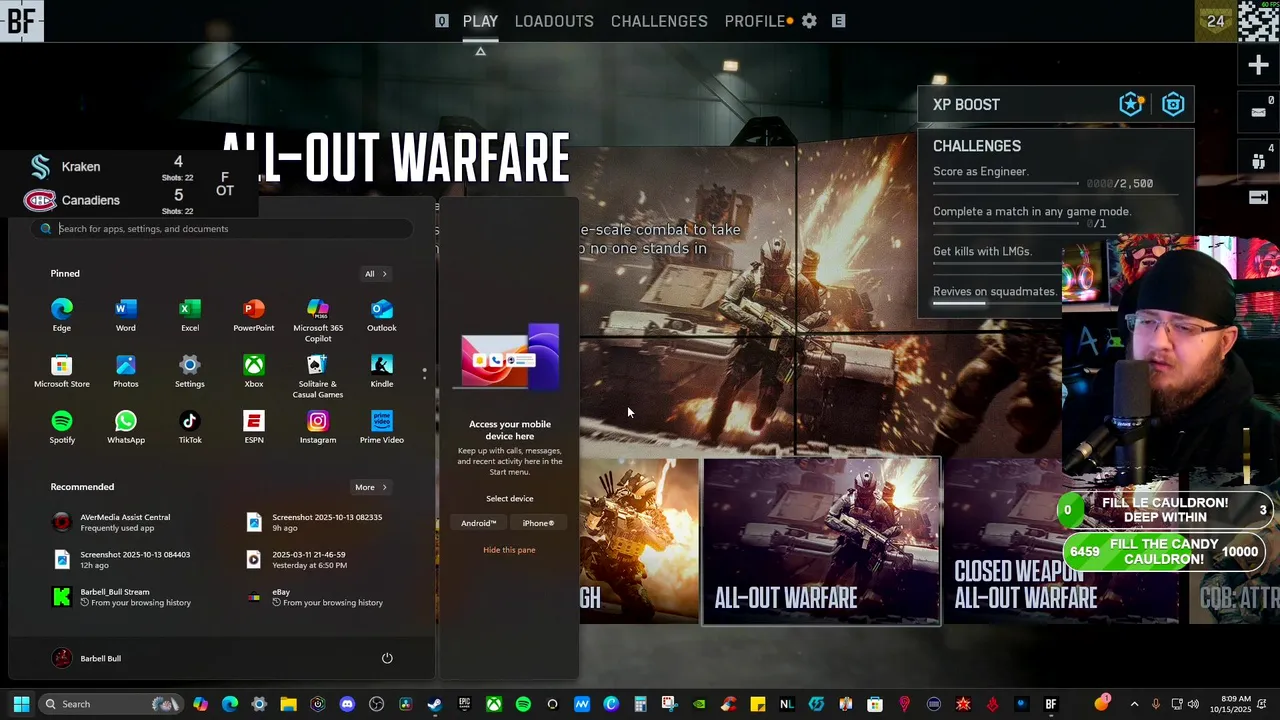Screen dimensions: 1280x720
Task: Click the XP Boost hexagon badge icon
Action: [1173, 104]
